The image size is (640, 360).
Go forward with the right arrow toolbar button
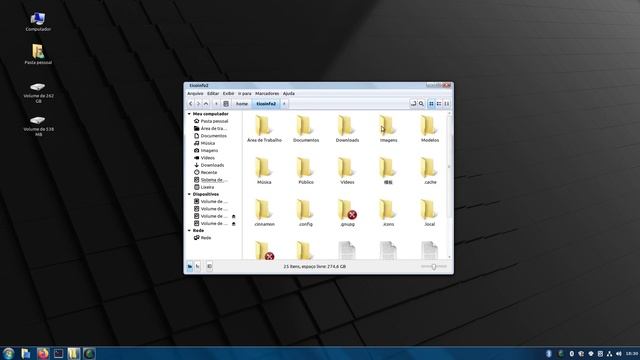198,104
